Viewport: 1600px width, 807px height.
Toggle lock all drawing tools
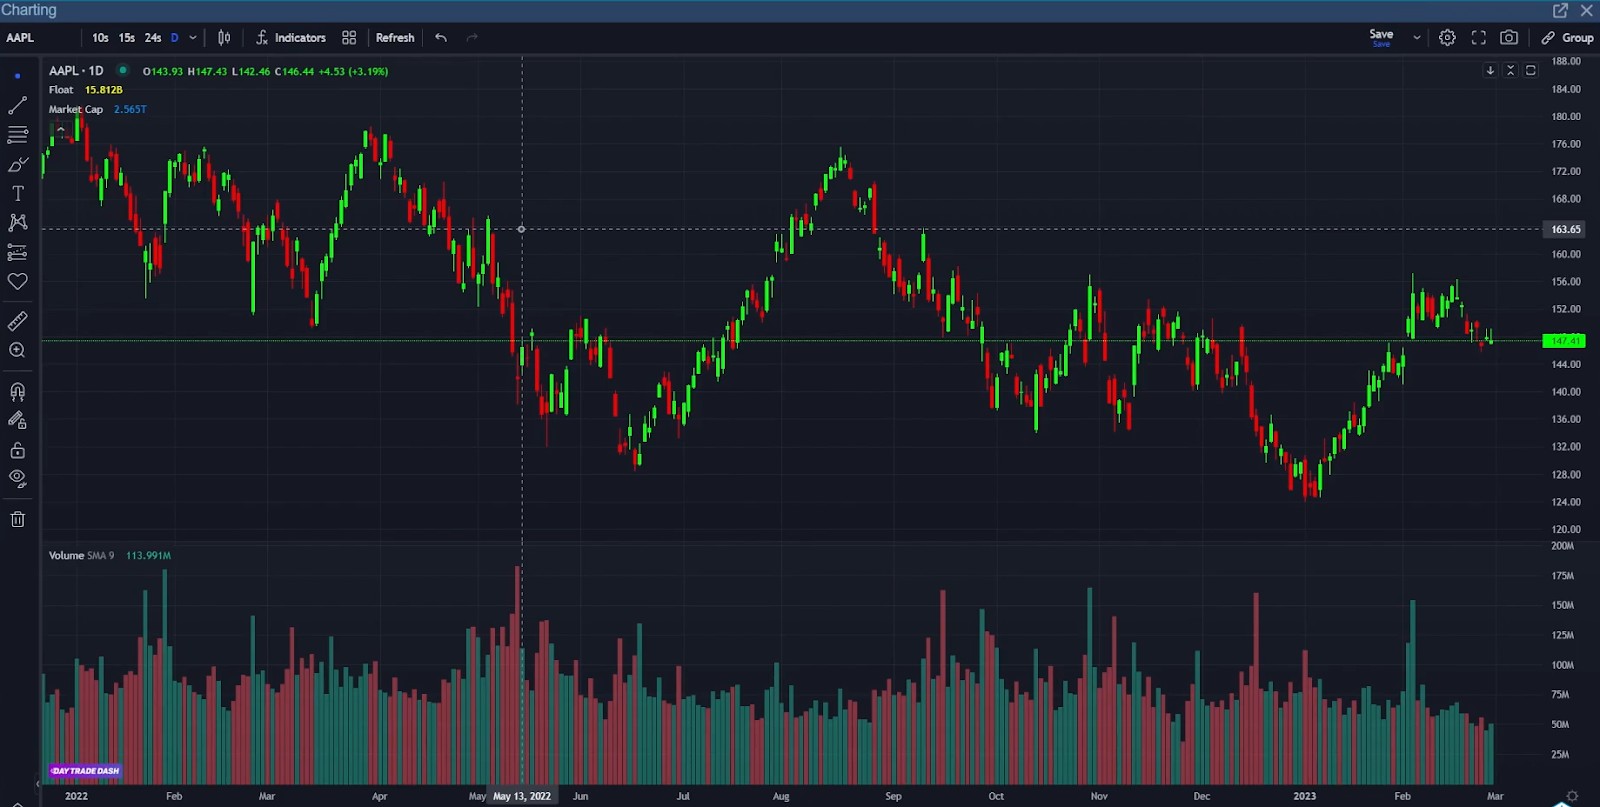[17, 450]
